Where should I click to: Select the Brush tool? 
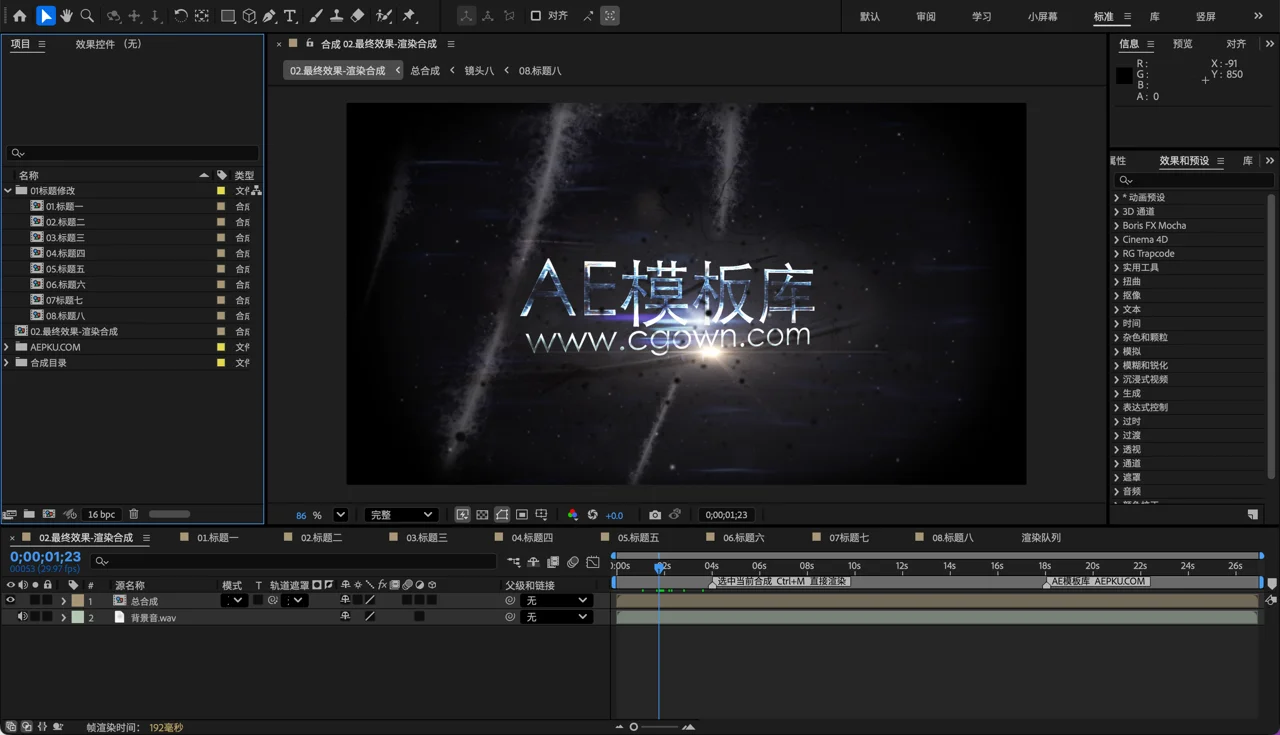pos(316,16)
